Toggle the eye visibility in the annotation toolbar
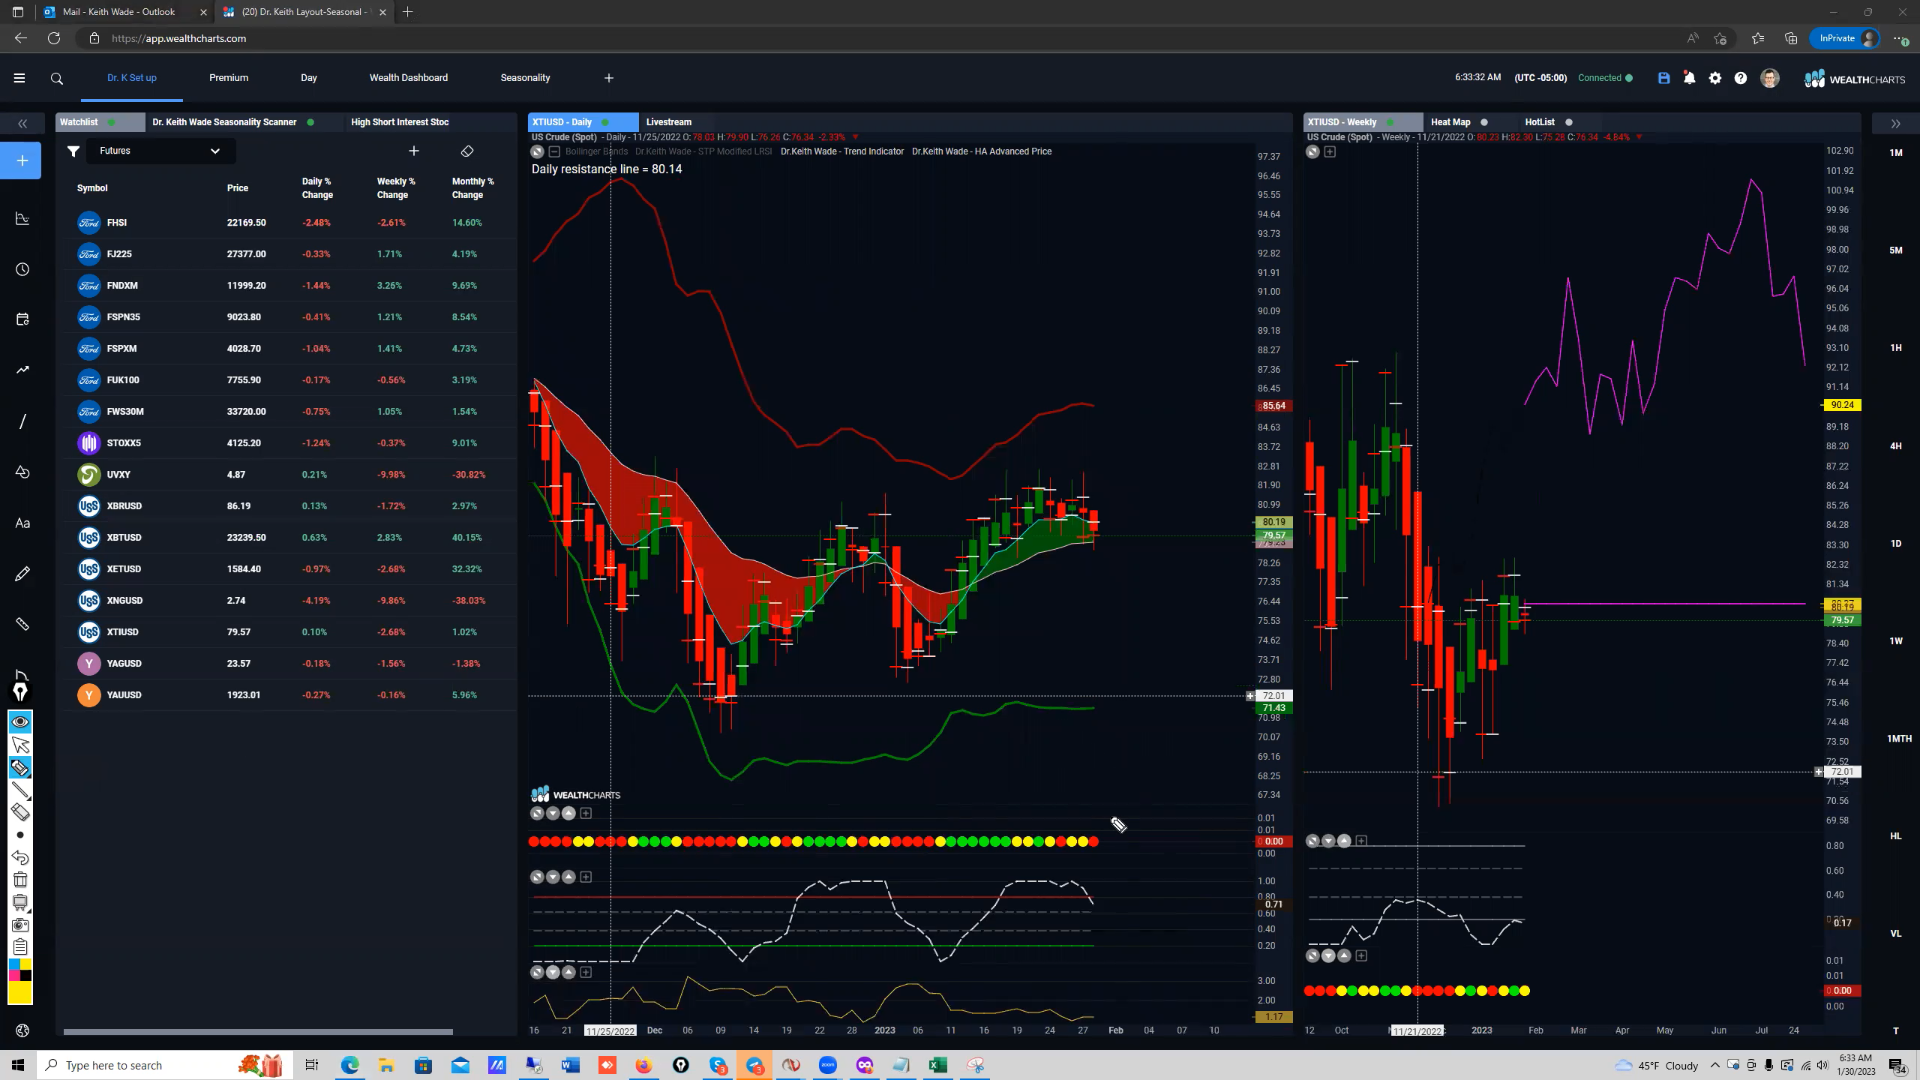 20,722
